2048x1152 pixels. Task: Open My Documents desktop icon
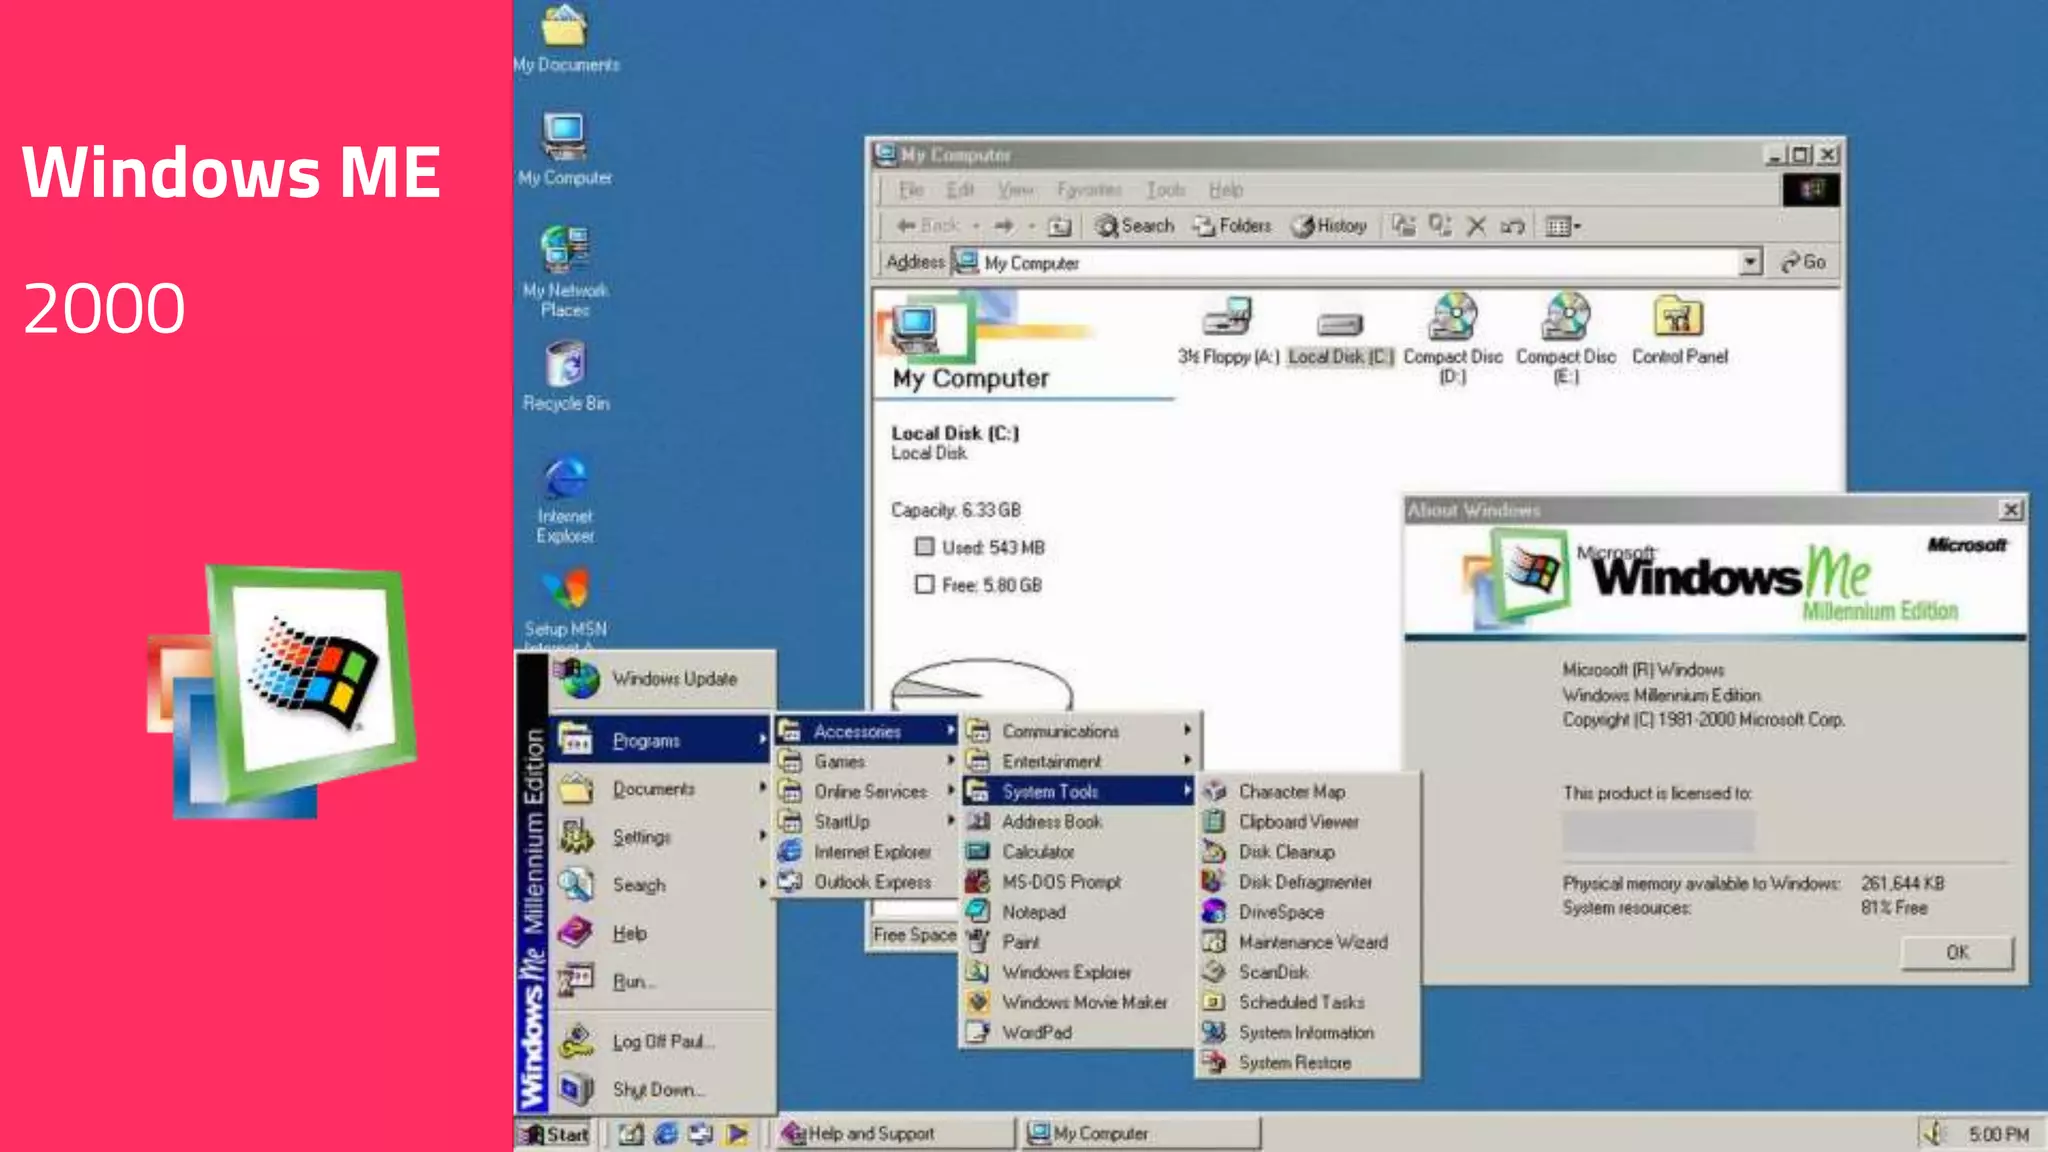tap(566, 38)
